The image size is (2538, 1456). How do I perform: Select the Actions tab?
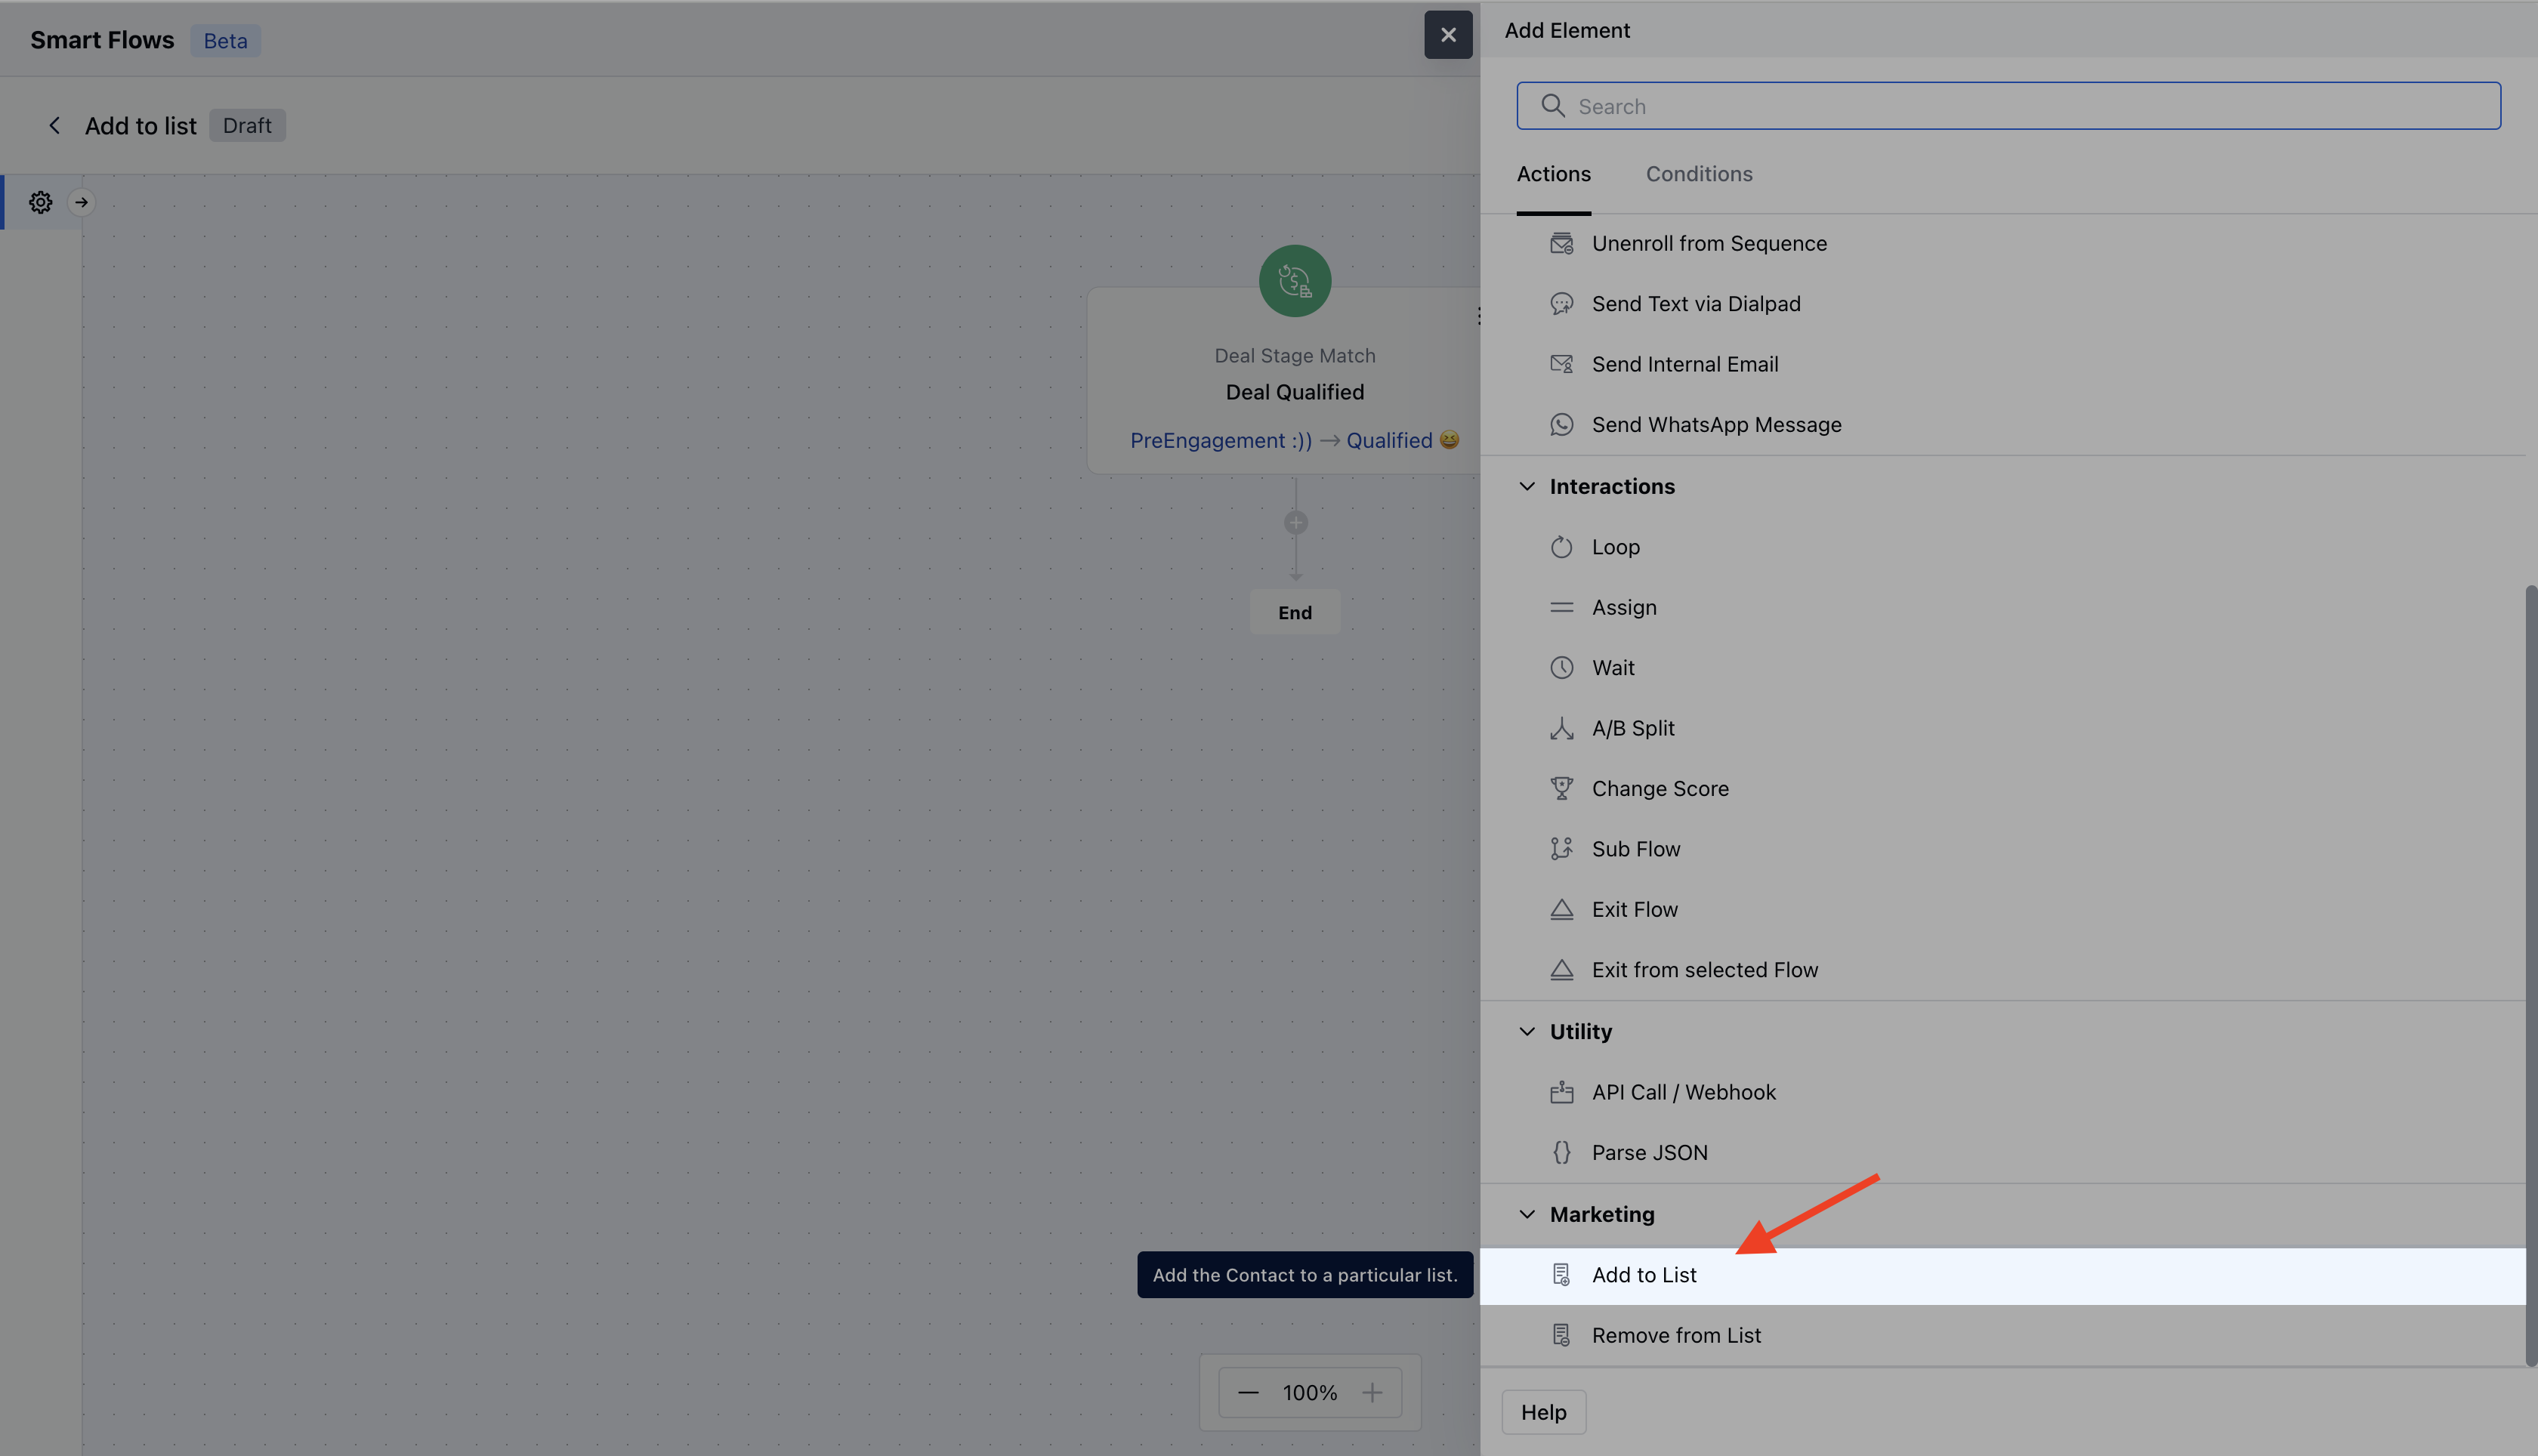tap(1553, 174)
